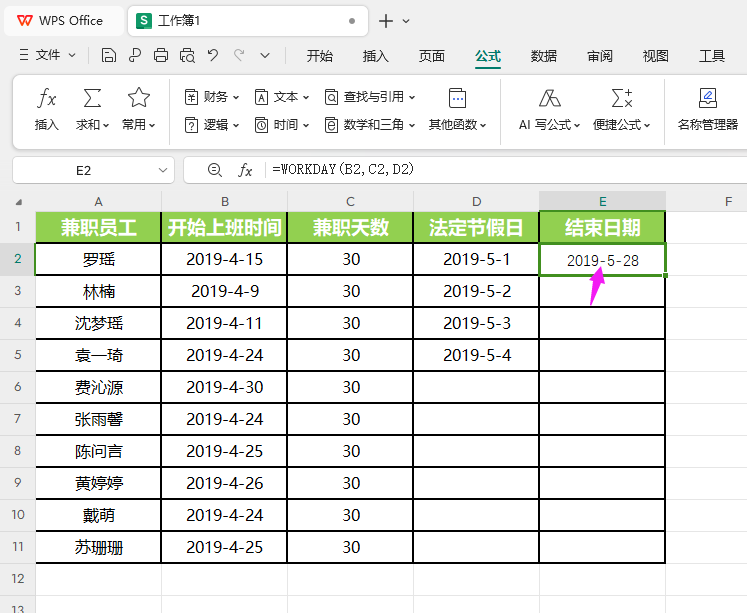This screenshot has width=747, height=613.
Task: Redo the last action
Action: click(x=239, y=56)
